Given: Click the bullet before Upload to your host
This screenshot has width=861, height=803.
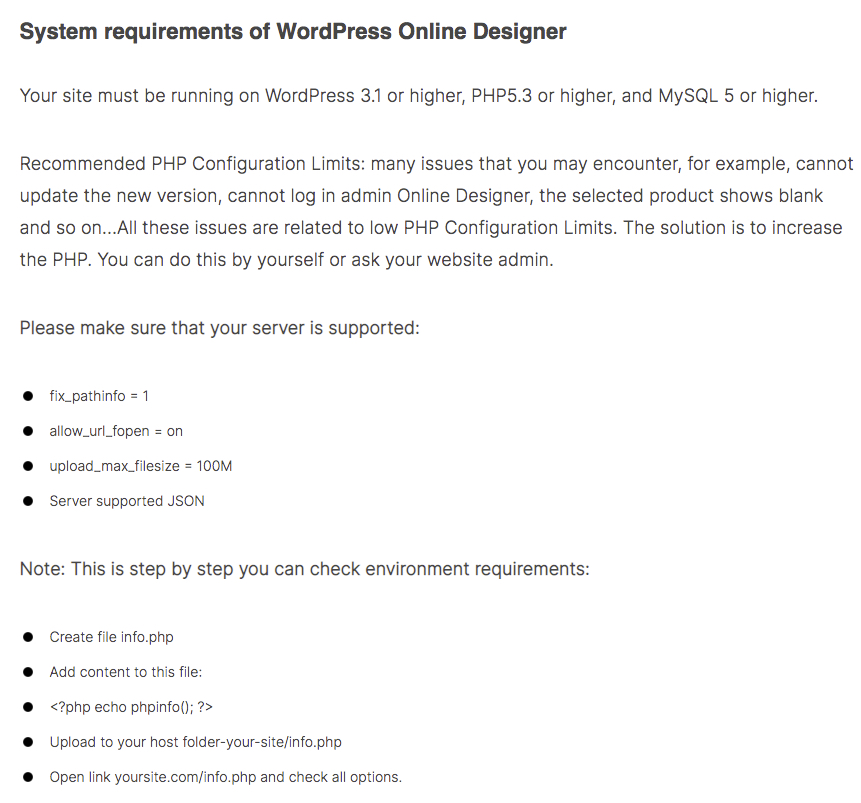Looking at the screenshot, I should click(28, 743).
